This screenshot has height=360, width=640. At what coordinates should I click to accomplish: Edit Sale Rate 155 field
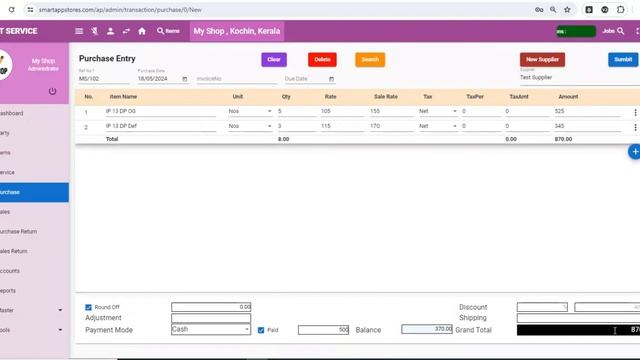pyautogui.click(x=391, y=111)
